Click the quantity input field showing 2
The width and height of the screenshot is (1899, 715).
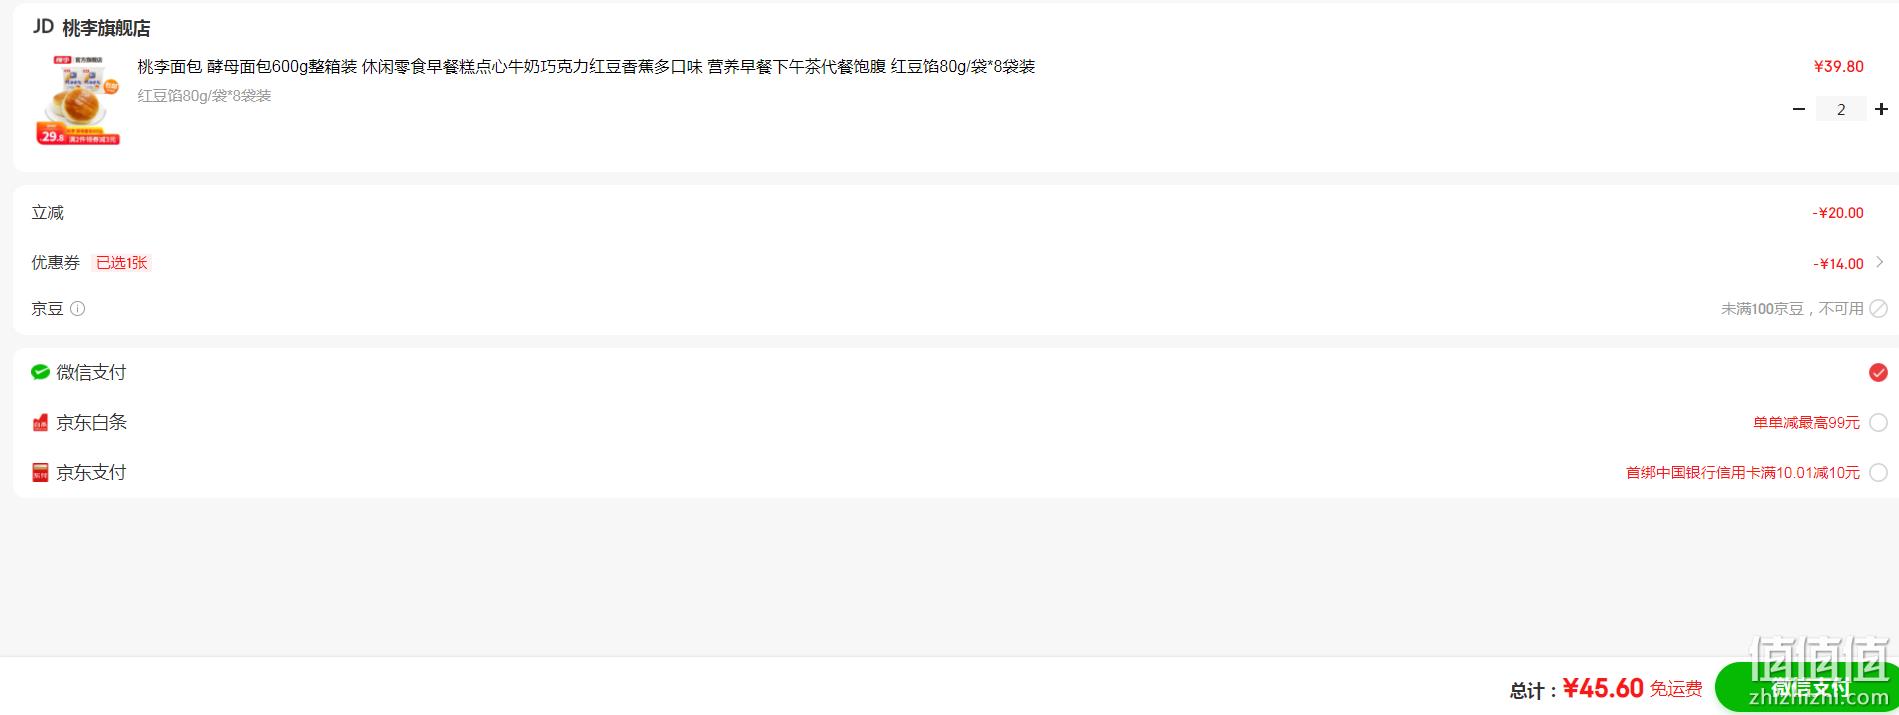coord(1841,109)
